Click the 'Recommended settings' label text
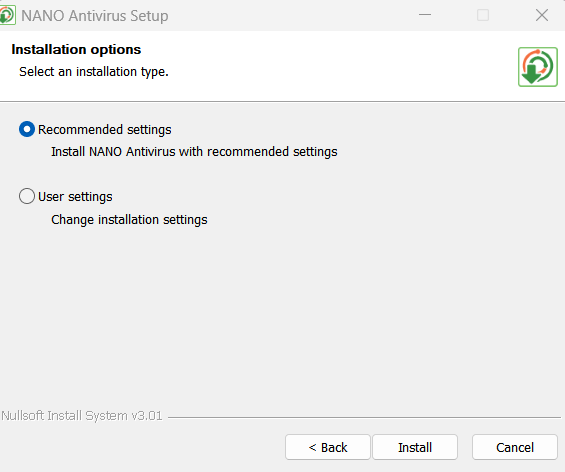 click(104, 130)
